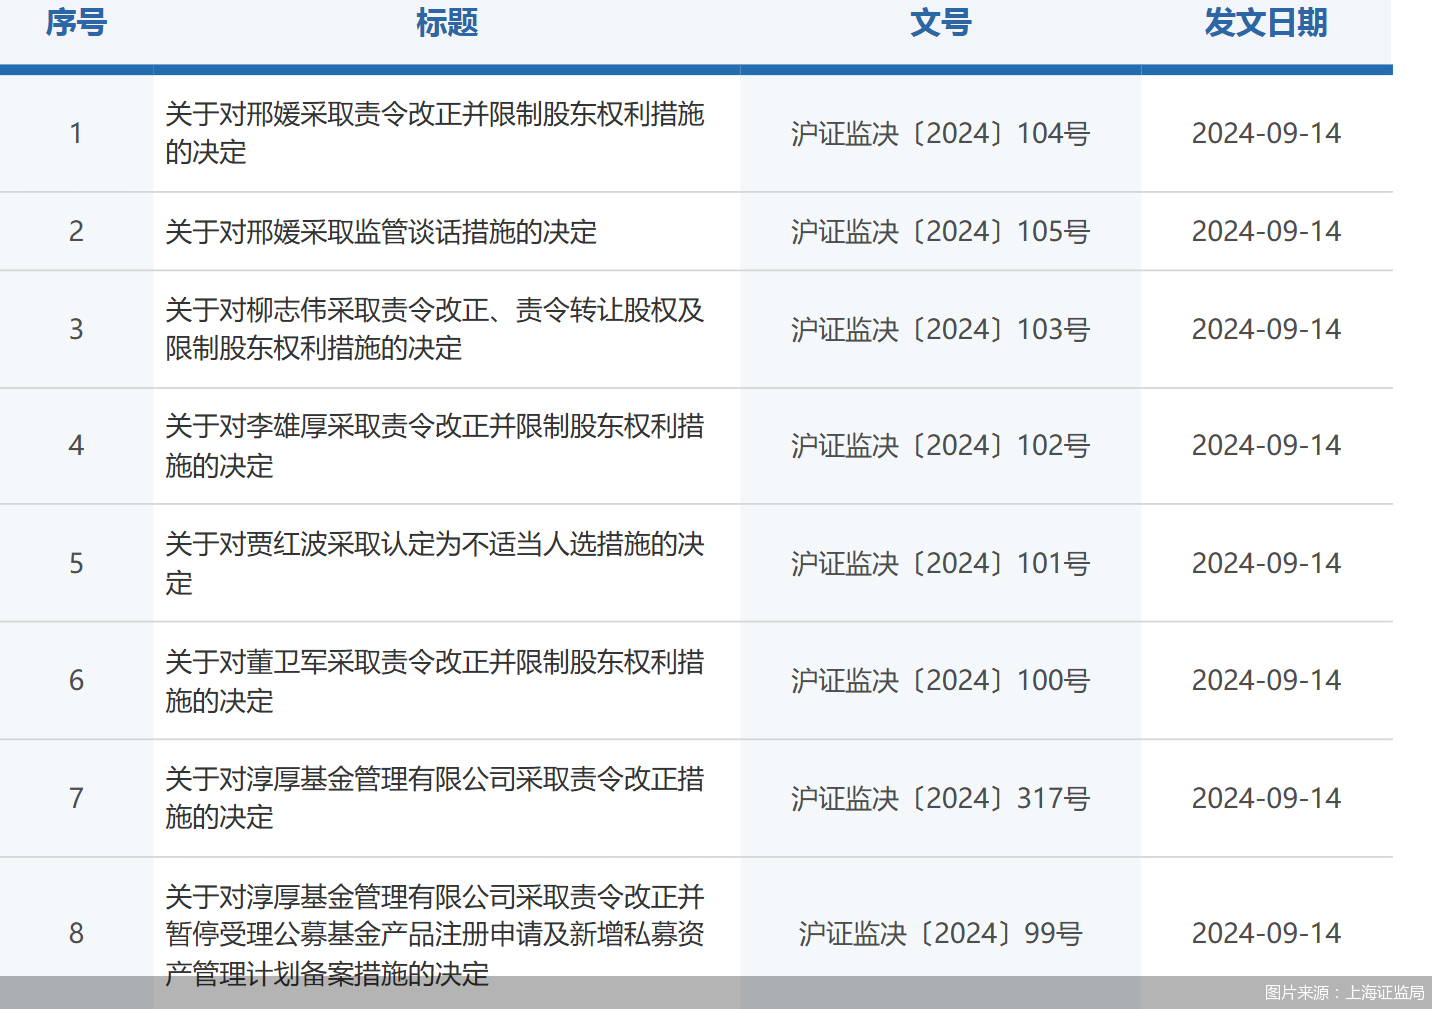The height and width of the screenshot is (1009, 1432).
Task: Open the 李雄厚 责令改正 decision
Action: point(434,446)
